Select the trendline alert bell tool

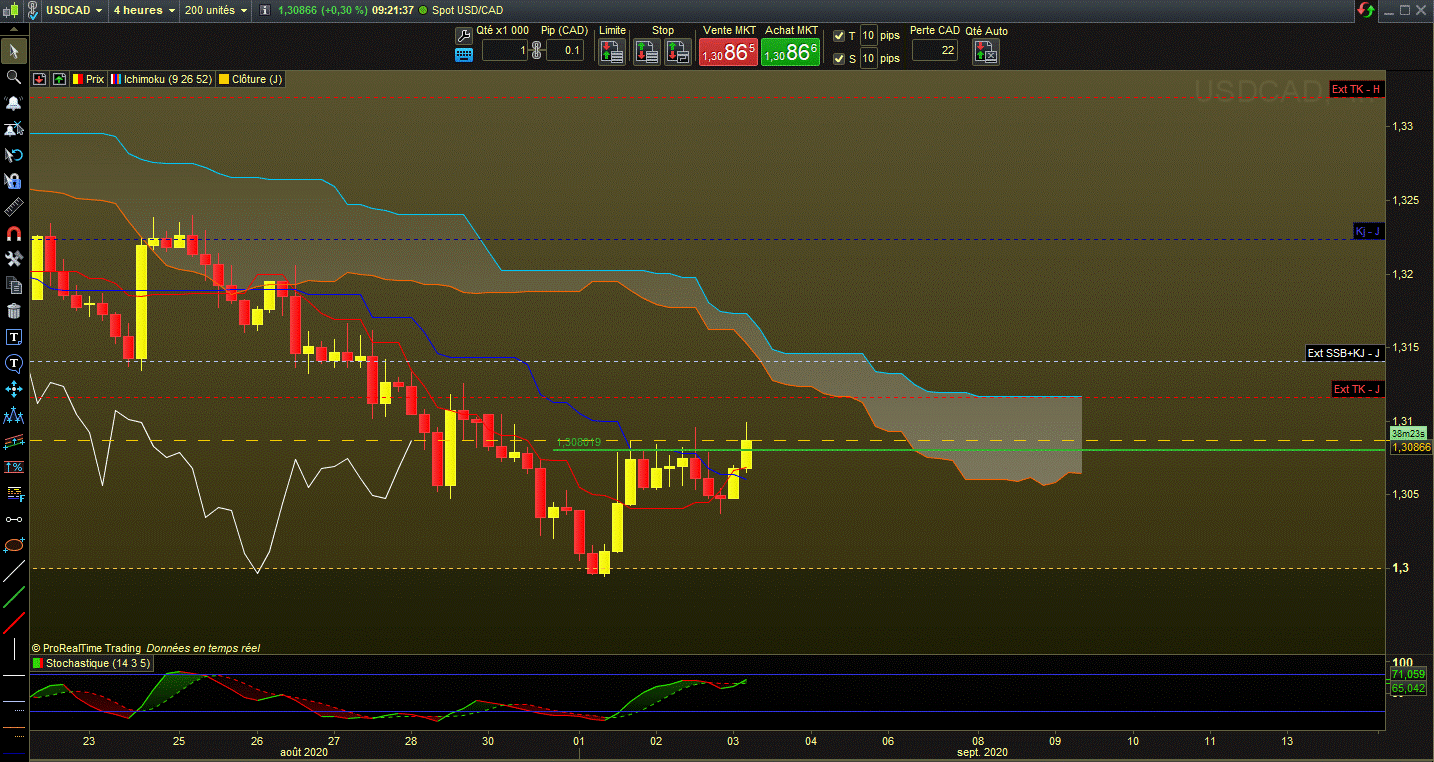[x=14, y=129]
